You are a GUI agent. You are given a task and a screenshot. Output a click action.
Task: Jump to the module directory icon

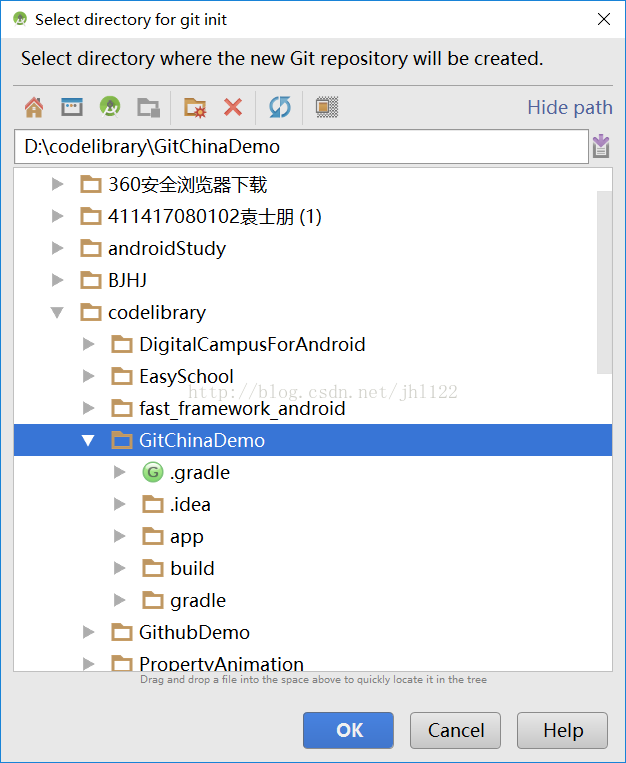(x=148, y=107)
